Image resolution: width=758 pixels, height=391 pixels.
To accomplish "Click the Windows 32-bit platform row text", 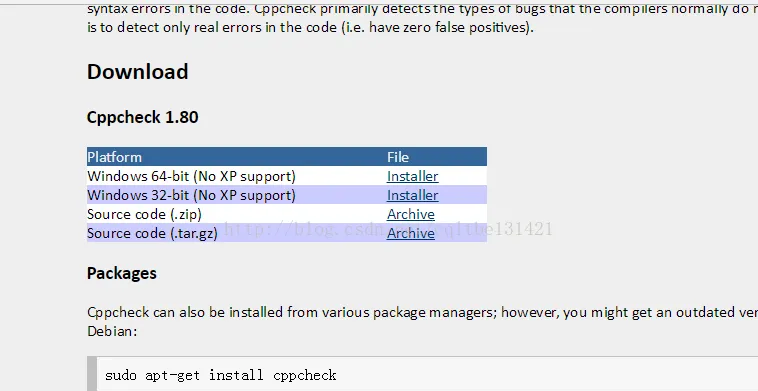I will click(x=191, y=195).
